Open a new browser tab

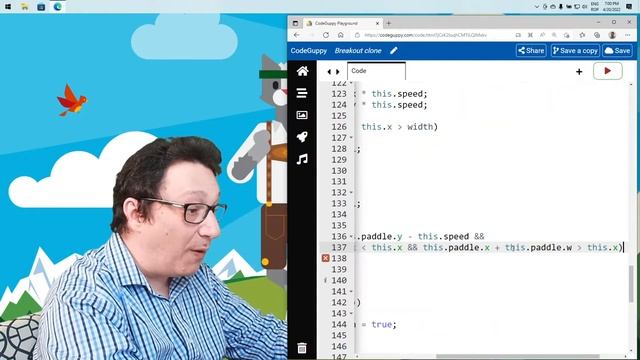click(389, 23)
